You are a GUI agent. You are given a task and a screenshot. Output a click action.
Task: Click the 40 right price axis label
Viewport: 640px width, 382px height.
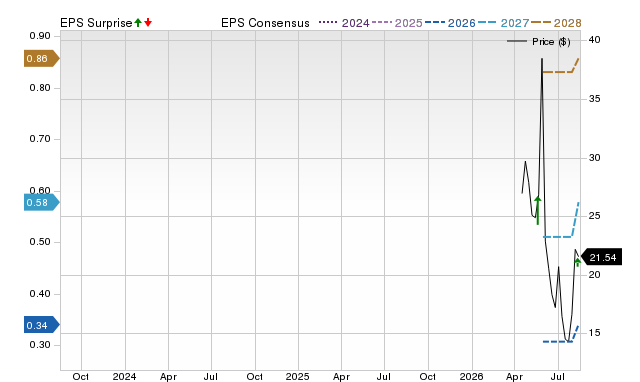pos(594,40)
